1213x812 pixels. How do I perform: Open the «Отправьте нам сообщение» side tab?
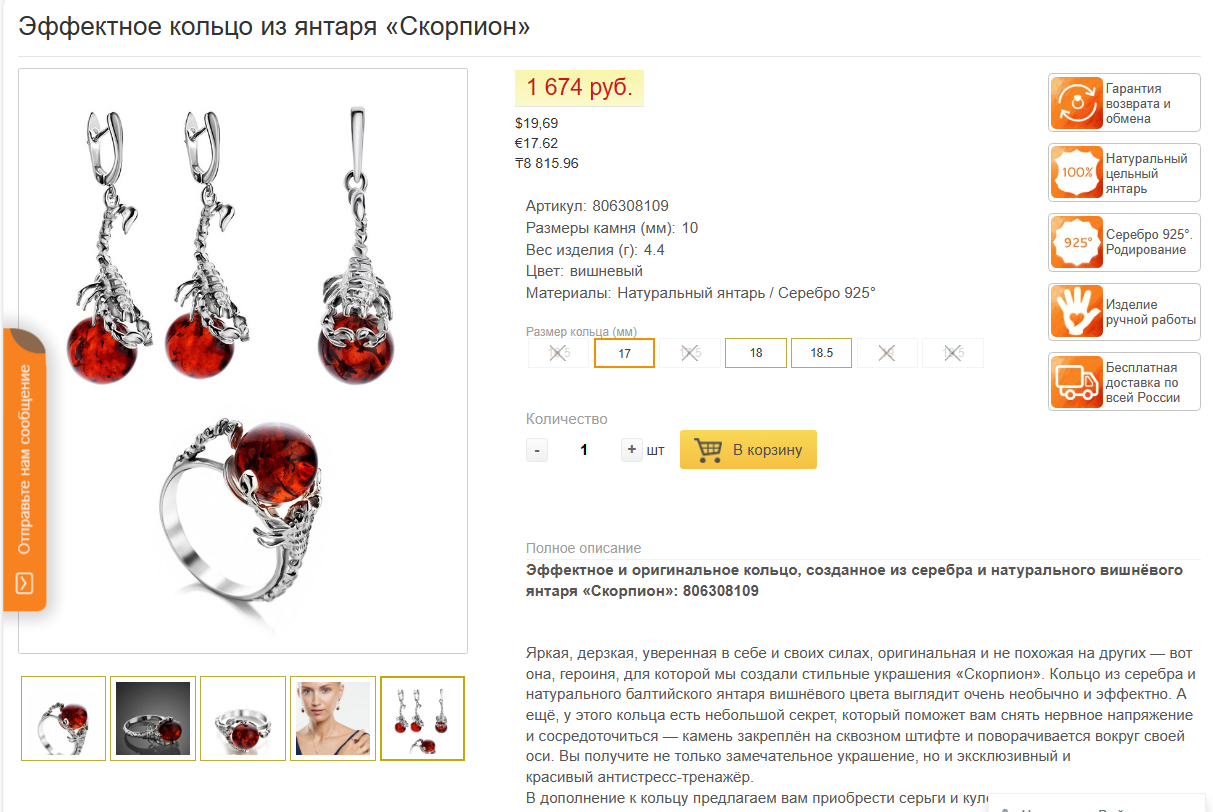24,469
